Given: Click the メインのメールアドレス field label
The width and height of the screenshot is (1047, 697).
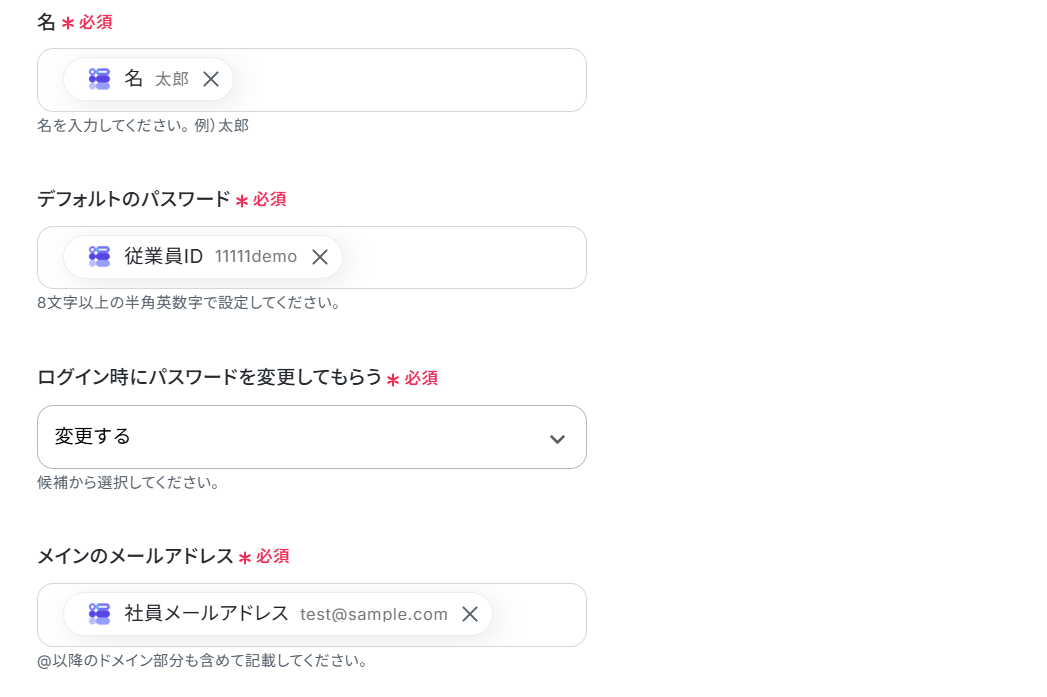Looking at the screenshot, I should tap(136, 556).
